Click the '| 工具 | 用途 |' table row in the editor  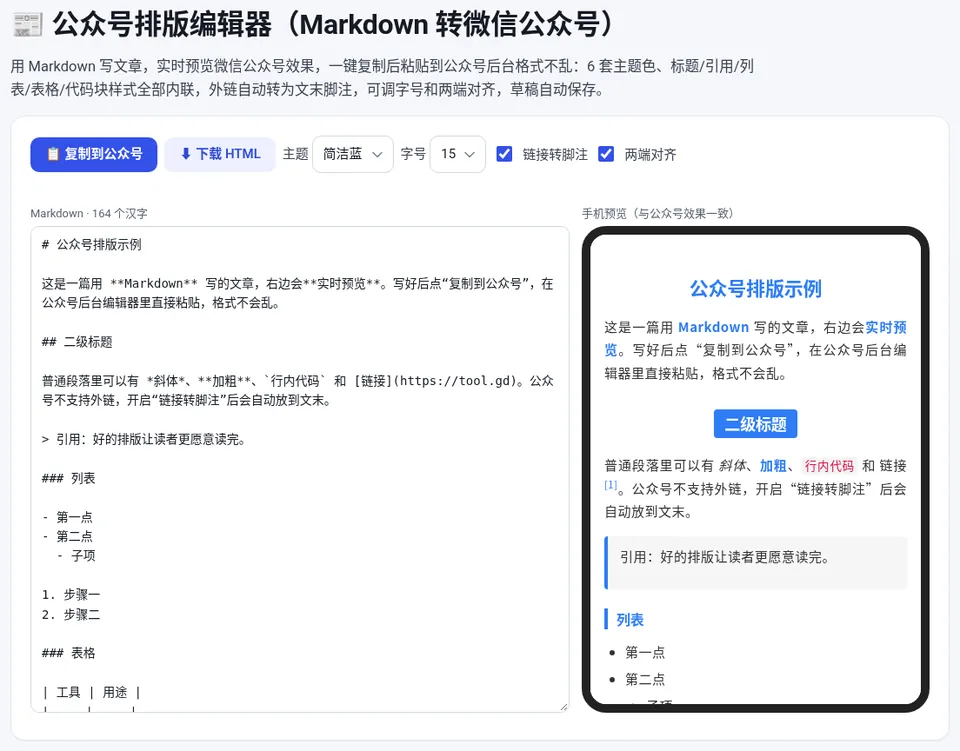(x=91, y=692)
